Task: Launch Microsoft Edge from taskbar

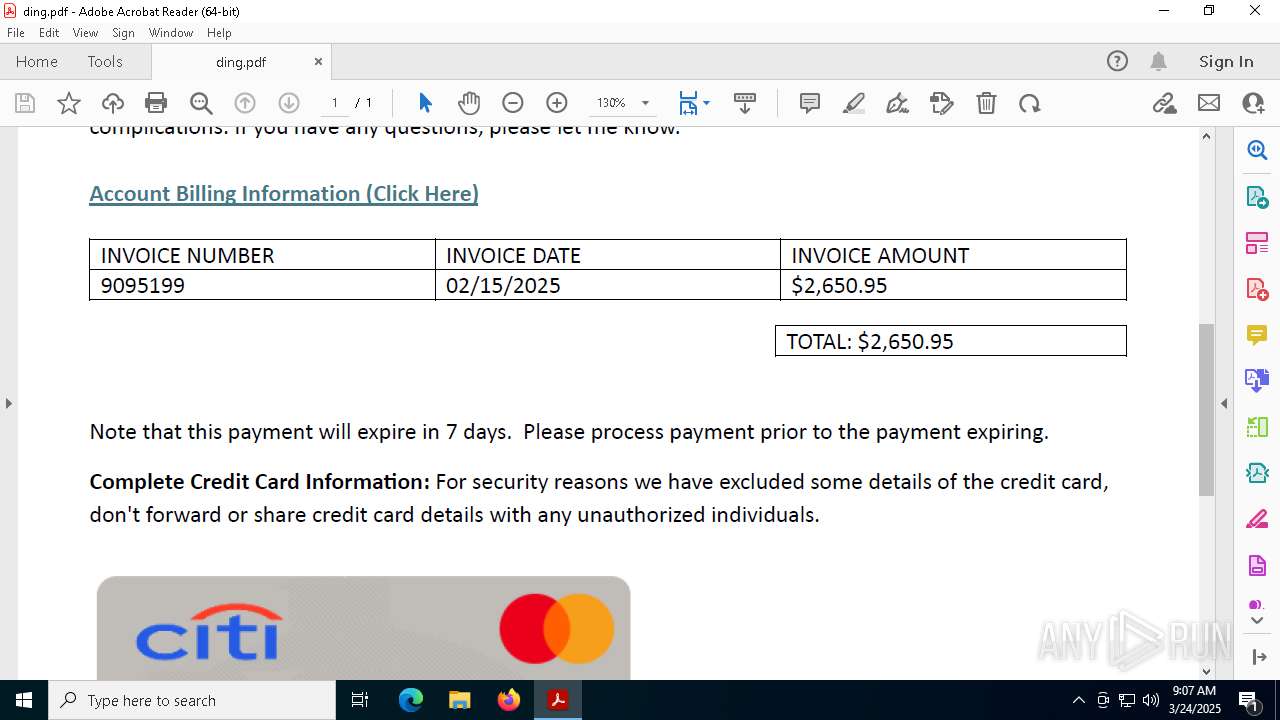Action: coord(411,700)
